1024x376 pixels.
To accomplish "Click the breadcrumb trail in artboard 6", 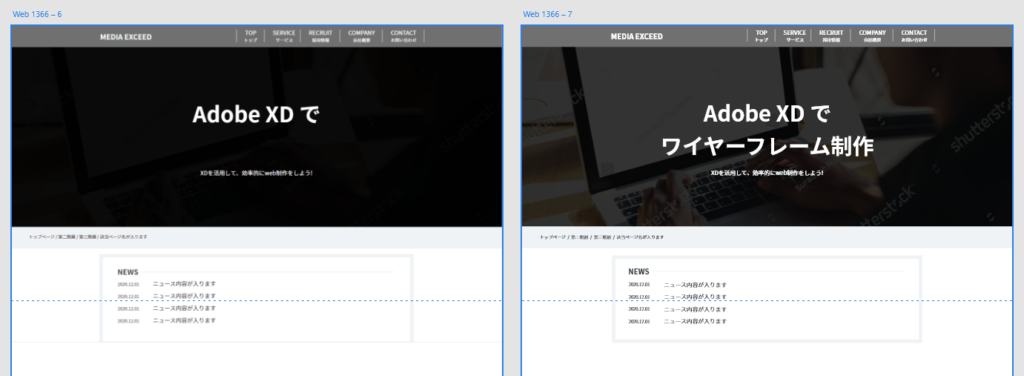I will tap(88, 237).
